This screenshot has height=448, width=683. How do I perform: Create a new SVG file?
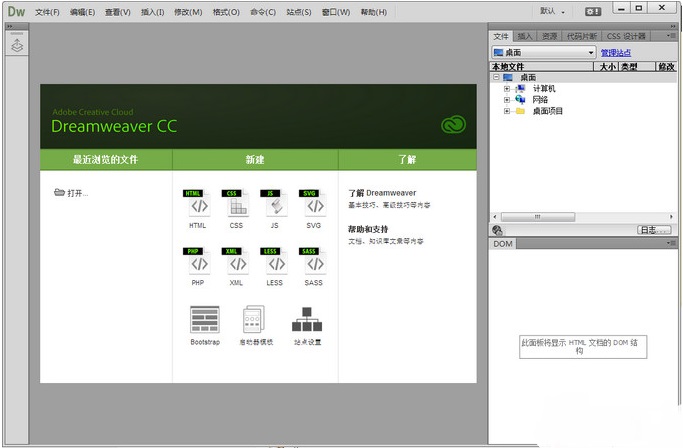click(x=315, y=205)
